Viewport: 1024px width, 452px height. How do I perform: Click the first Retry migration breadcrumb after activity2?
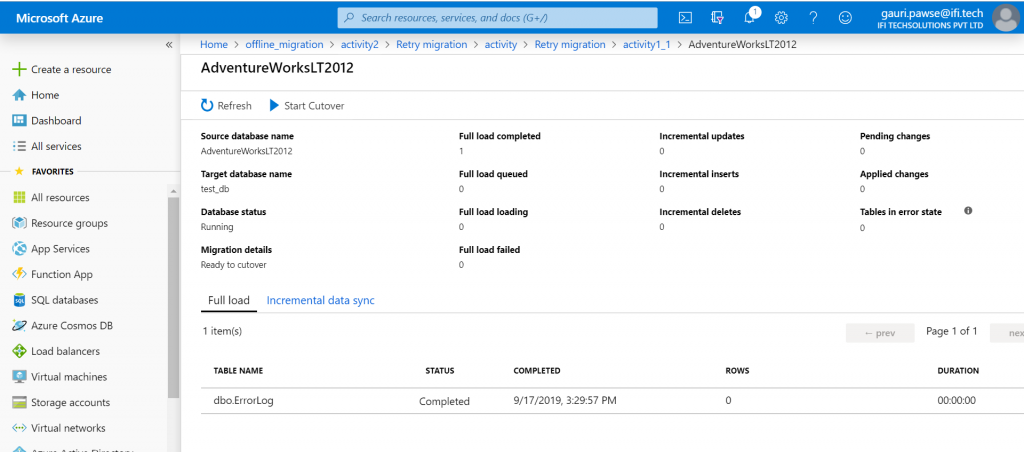(x=432, y=44)
